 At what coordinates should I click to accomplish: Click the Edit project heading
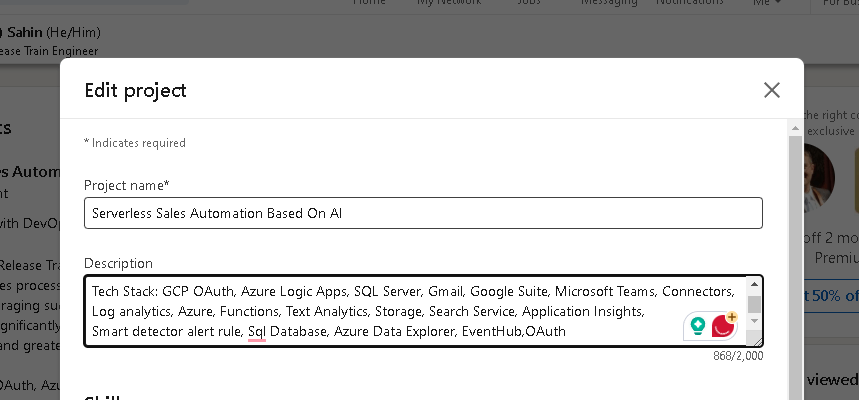pos(135,90)
